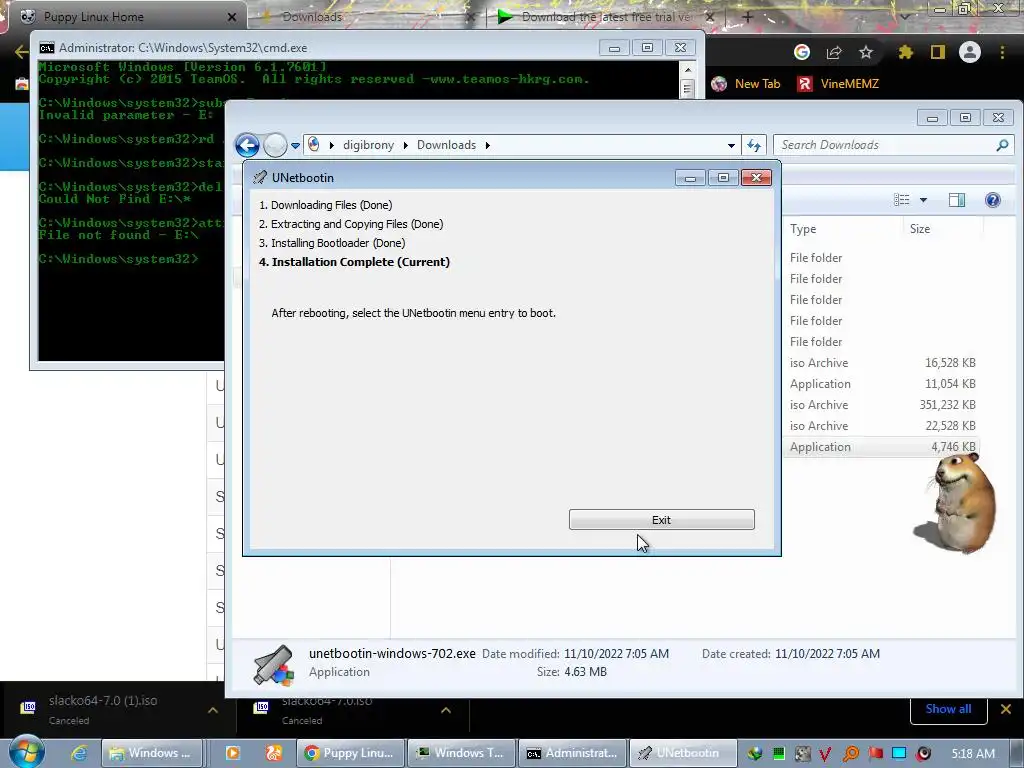Open Chrome tab search chevron
This screenshot has height=768, width=1024.
coord(904,17)
